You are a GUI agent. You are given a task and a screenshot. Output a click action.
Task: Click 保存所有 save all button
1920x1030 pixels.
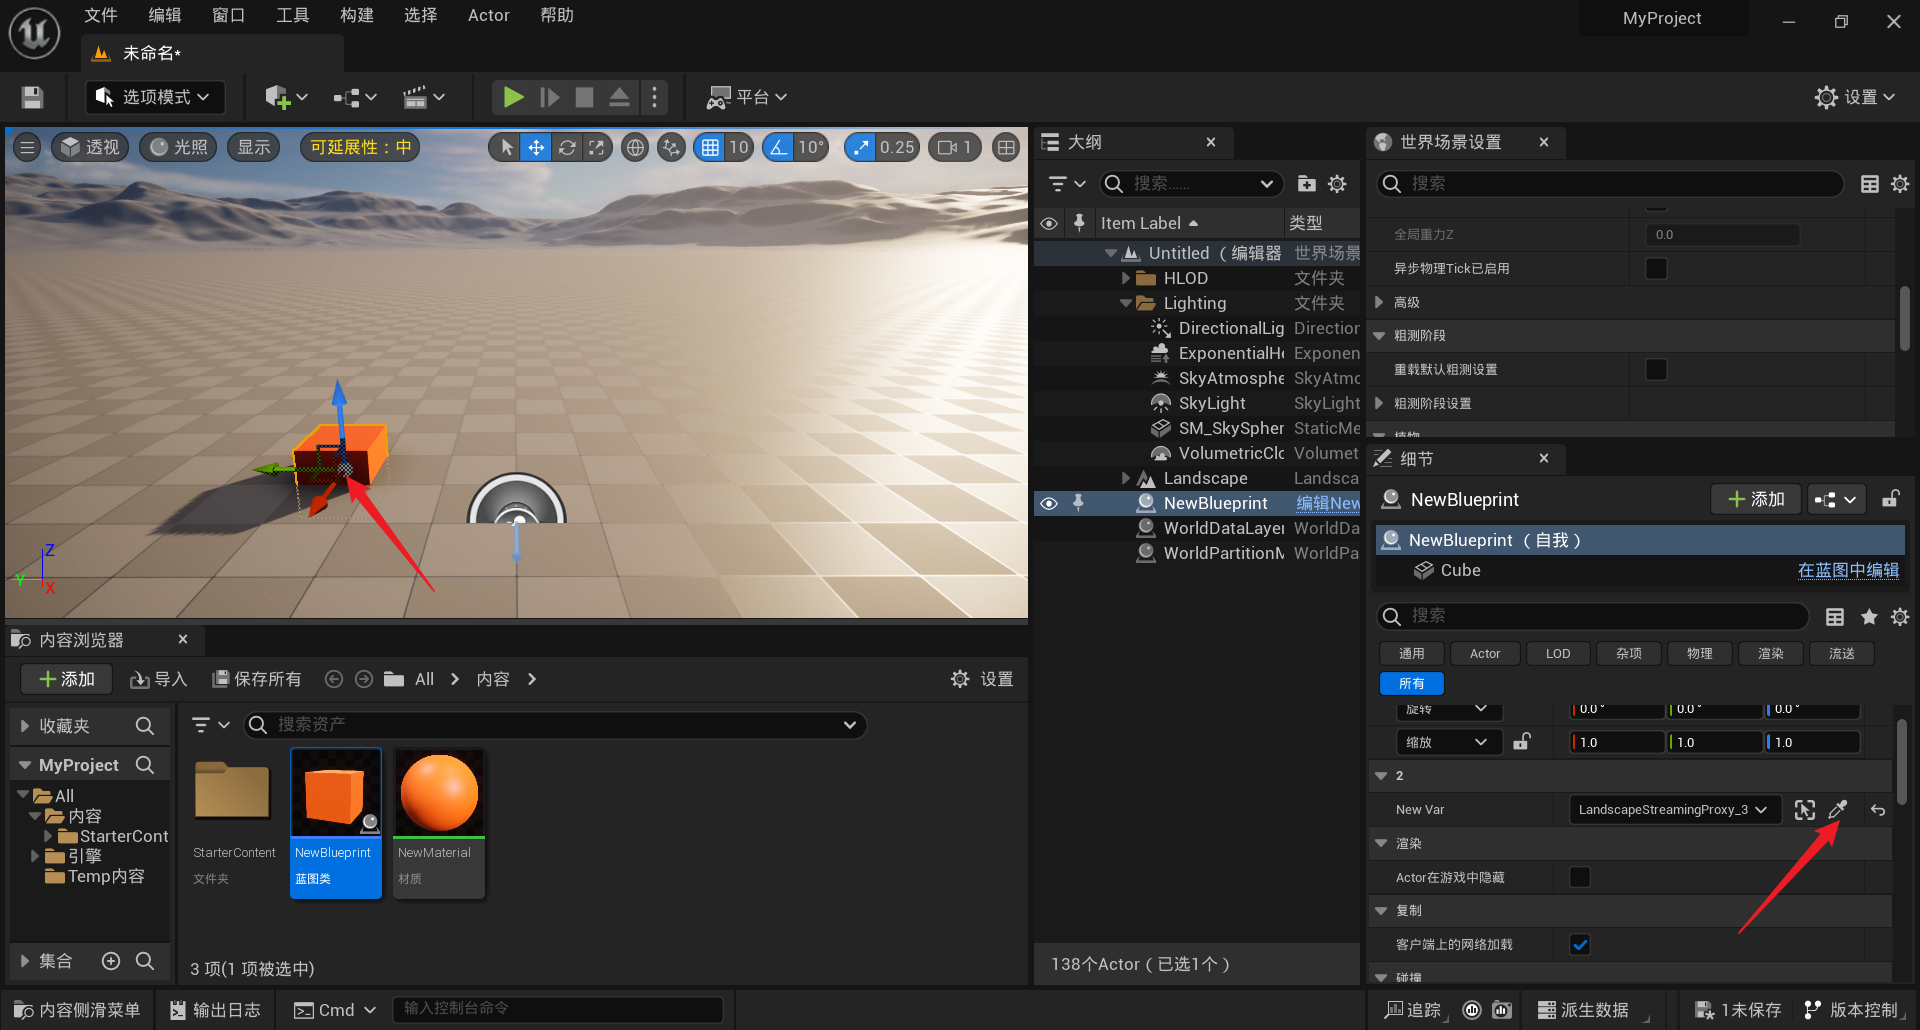(x=257, y=679)
